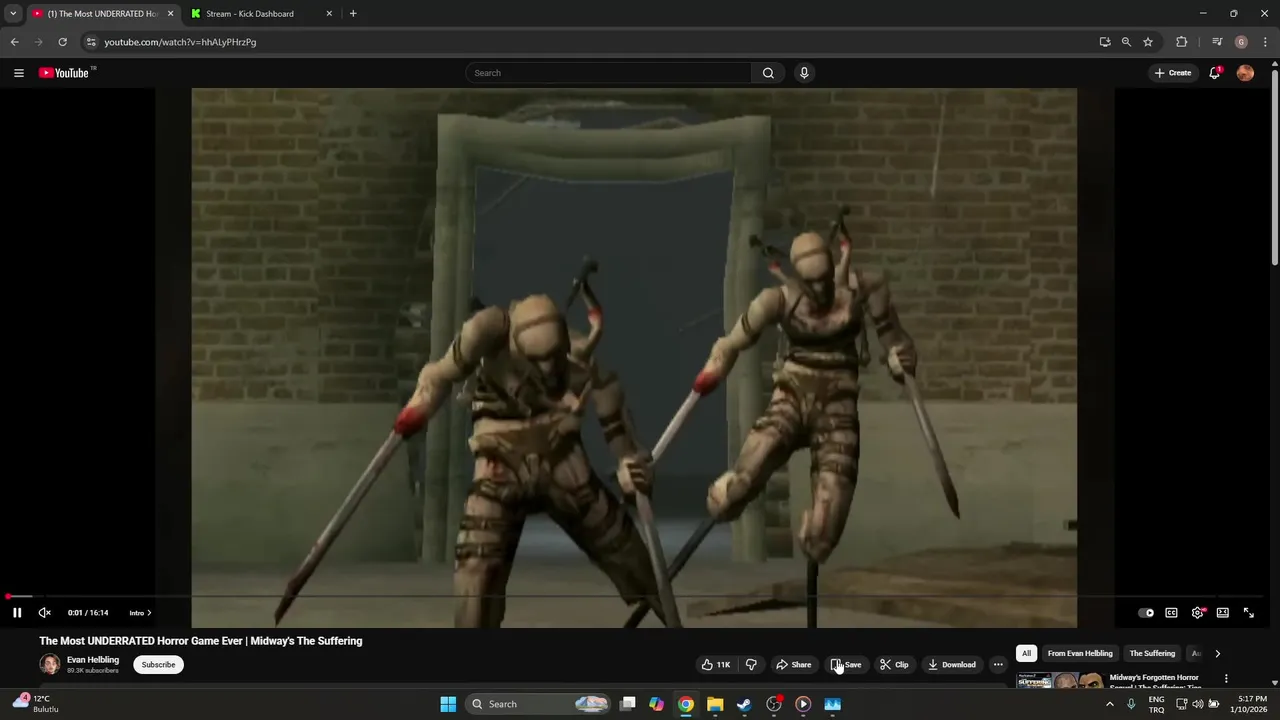Show hidden system tray icons chevron
The height and width of the screenshot is (720, 1280).
(1109, 704)
